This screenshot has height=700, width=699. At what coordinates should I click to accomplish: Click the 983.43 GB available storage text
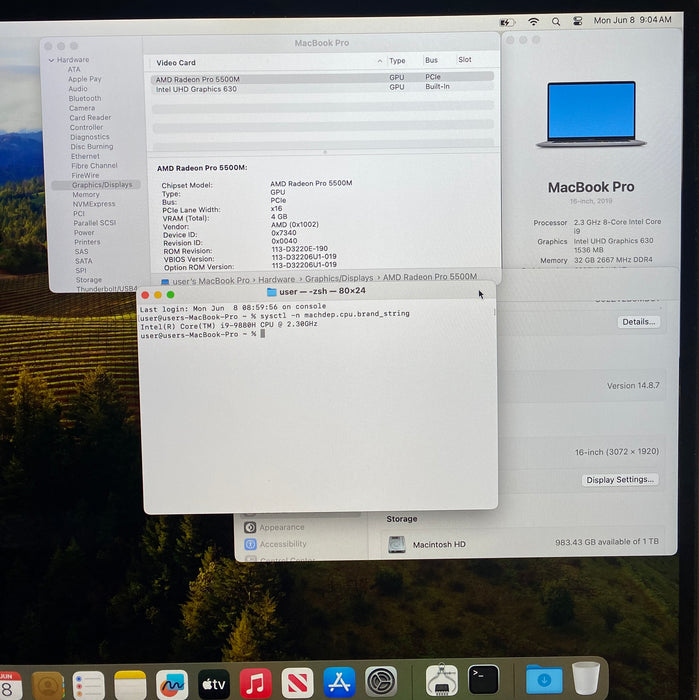tap(607, 542)
